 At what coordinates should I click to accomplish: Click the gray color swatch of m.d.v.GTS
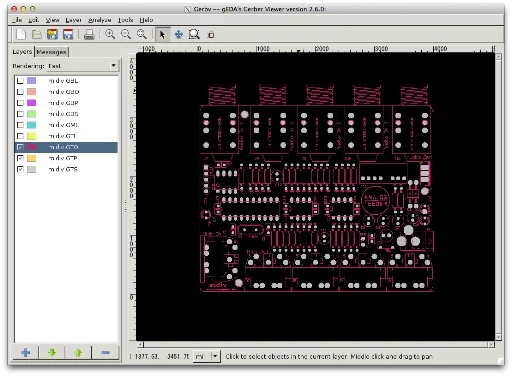(32, 169)
